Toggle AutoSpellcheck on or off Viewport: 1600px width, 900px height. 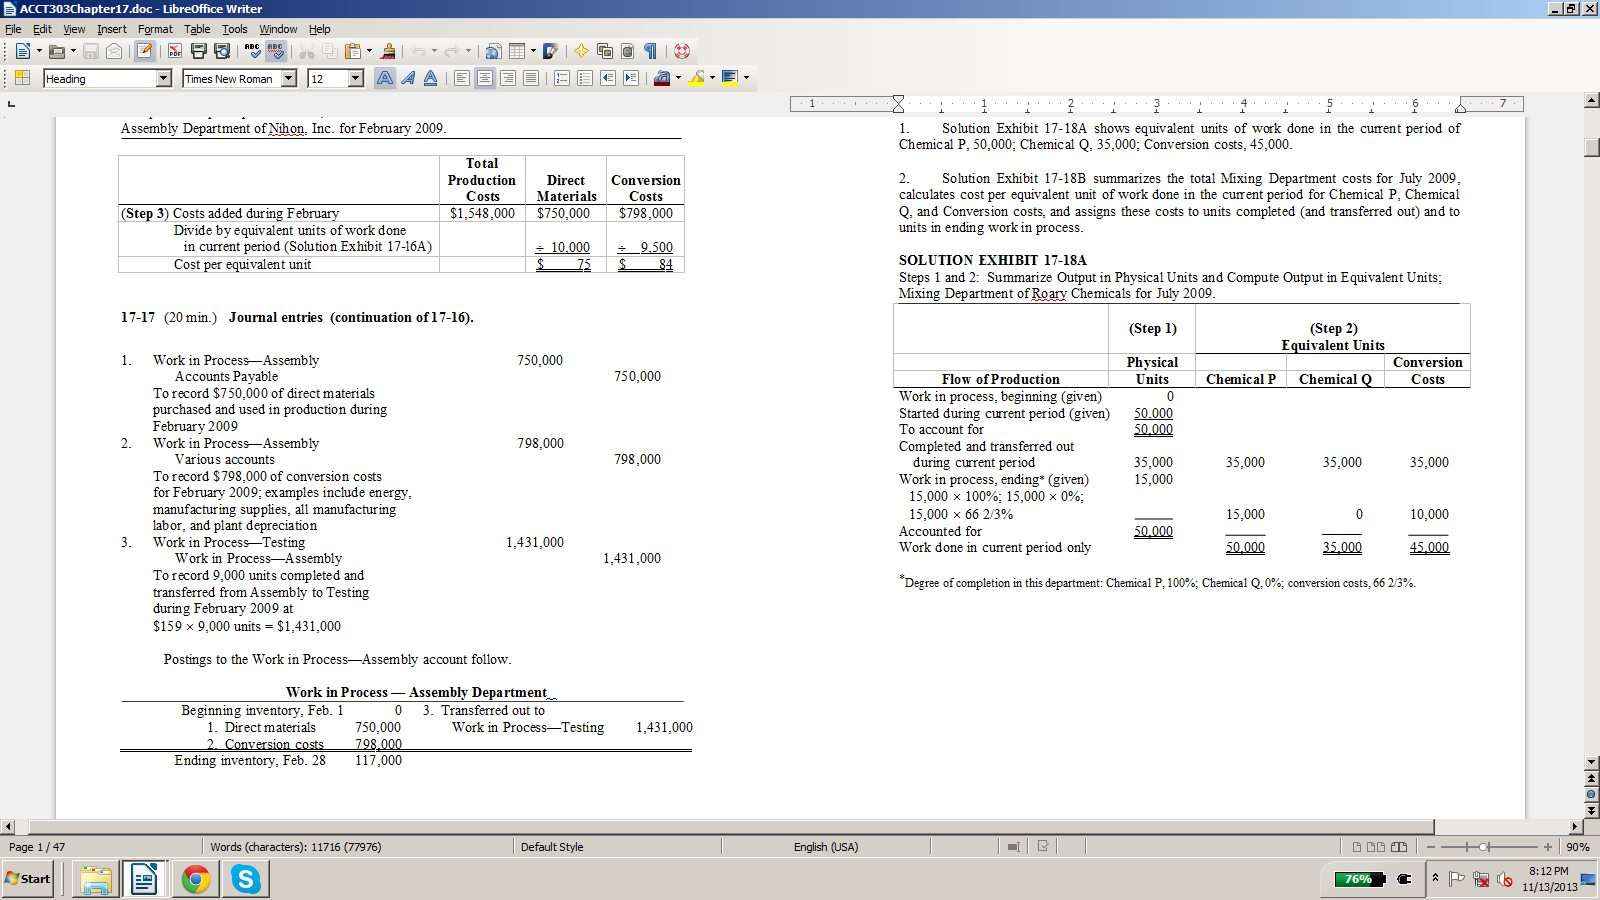pyautogui.click(x=276, y=51)
